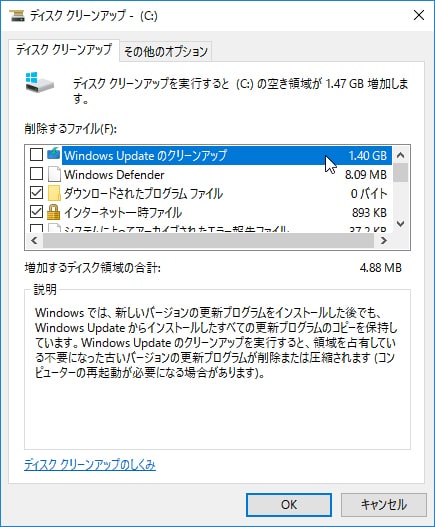
Task: Switch to その他のオプション tab
Action: [x=166, y=52]
